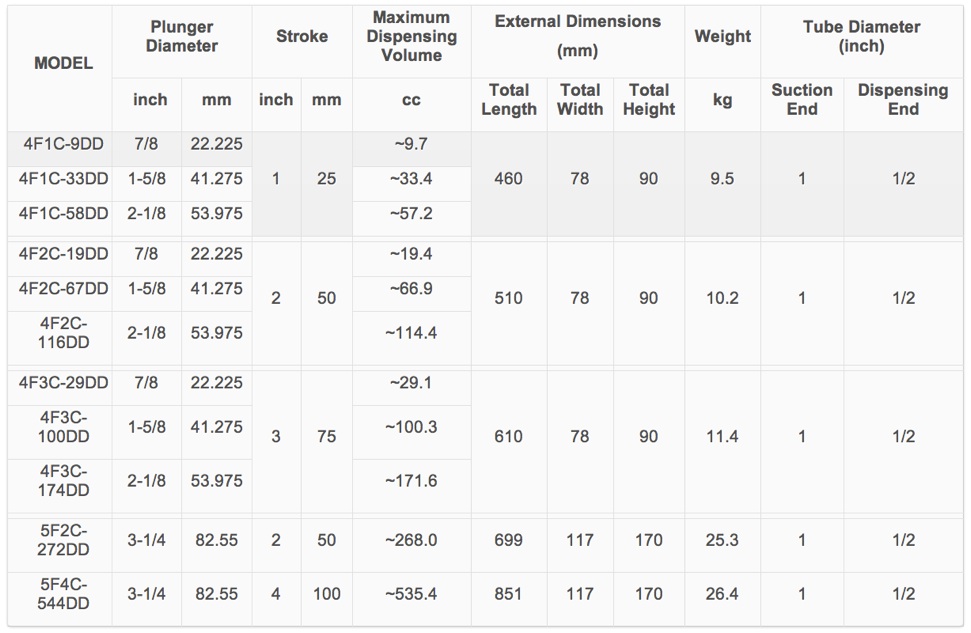Viewport: 971px width, 633px height.
Task: Click the 4F2C-116DD model cell
Action: (63, 333)
